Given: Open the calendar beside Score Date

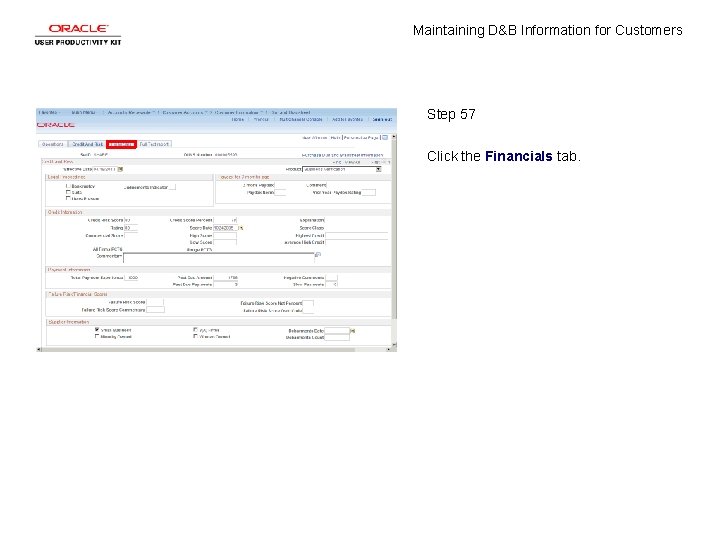Looking at the screenshot, I should pos(241,228).
